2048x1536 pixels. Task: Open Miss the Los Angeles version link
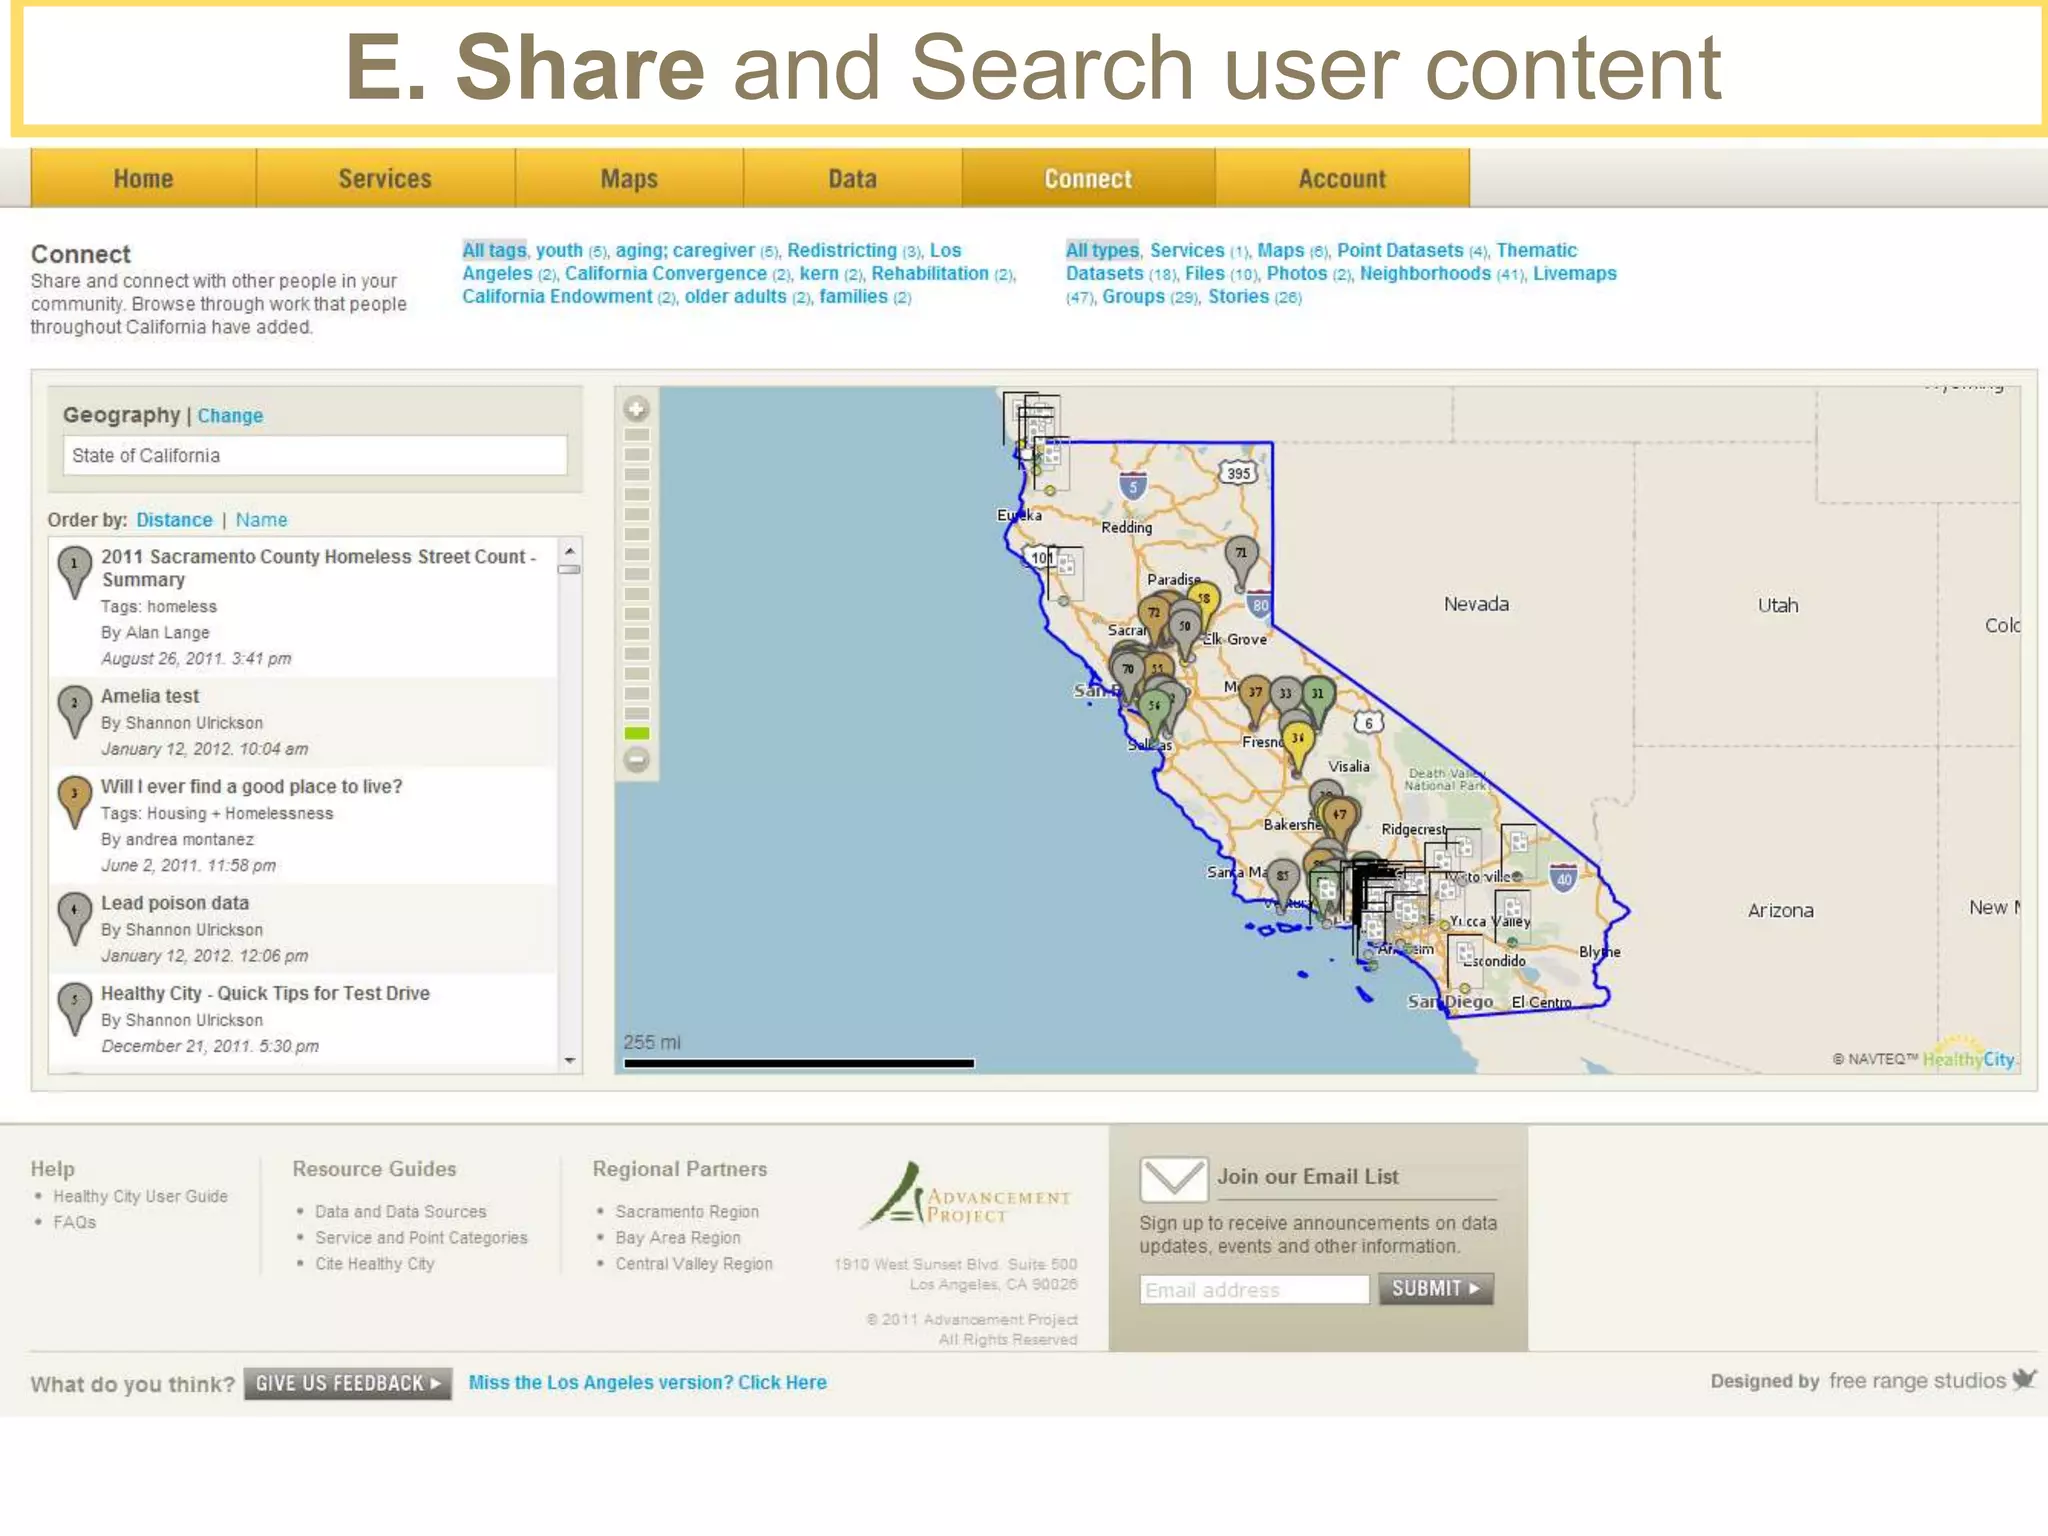pyautogui.click(x=647, y=1382)
